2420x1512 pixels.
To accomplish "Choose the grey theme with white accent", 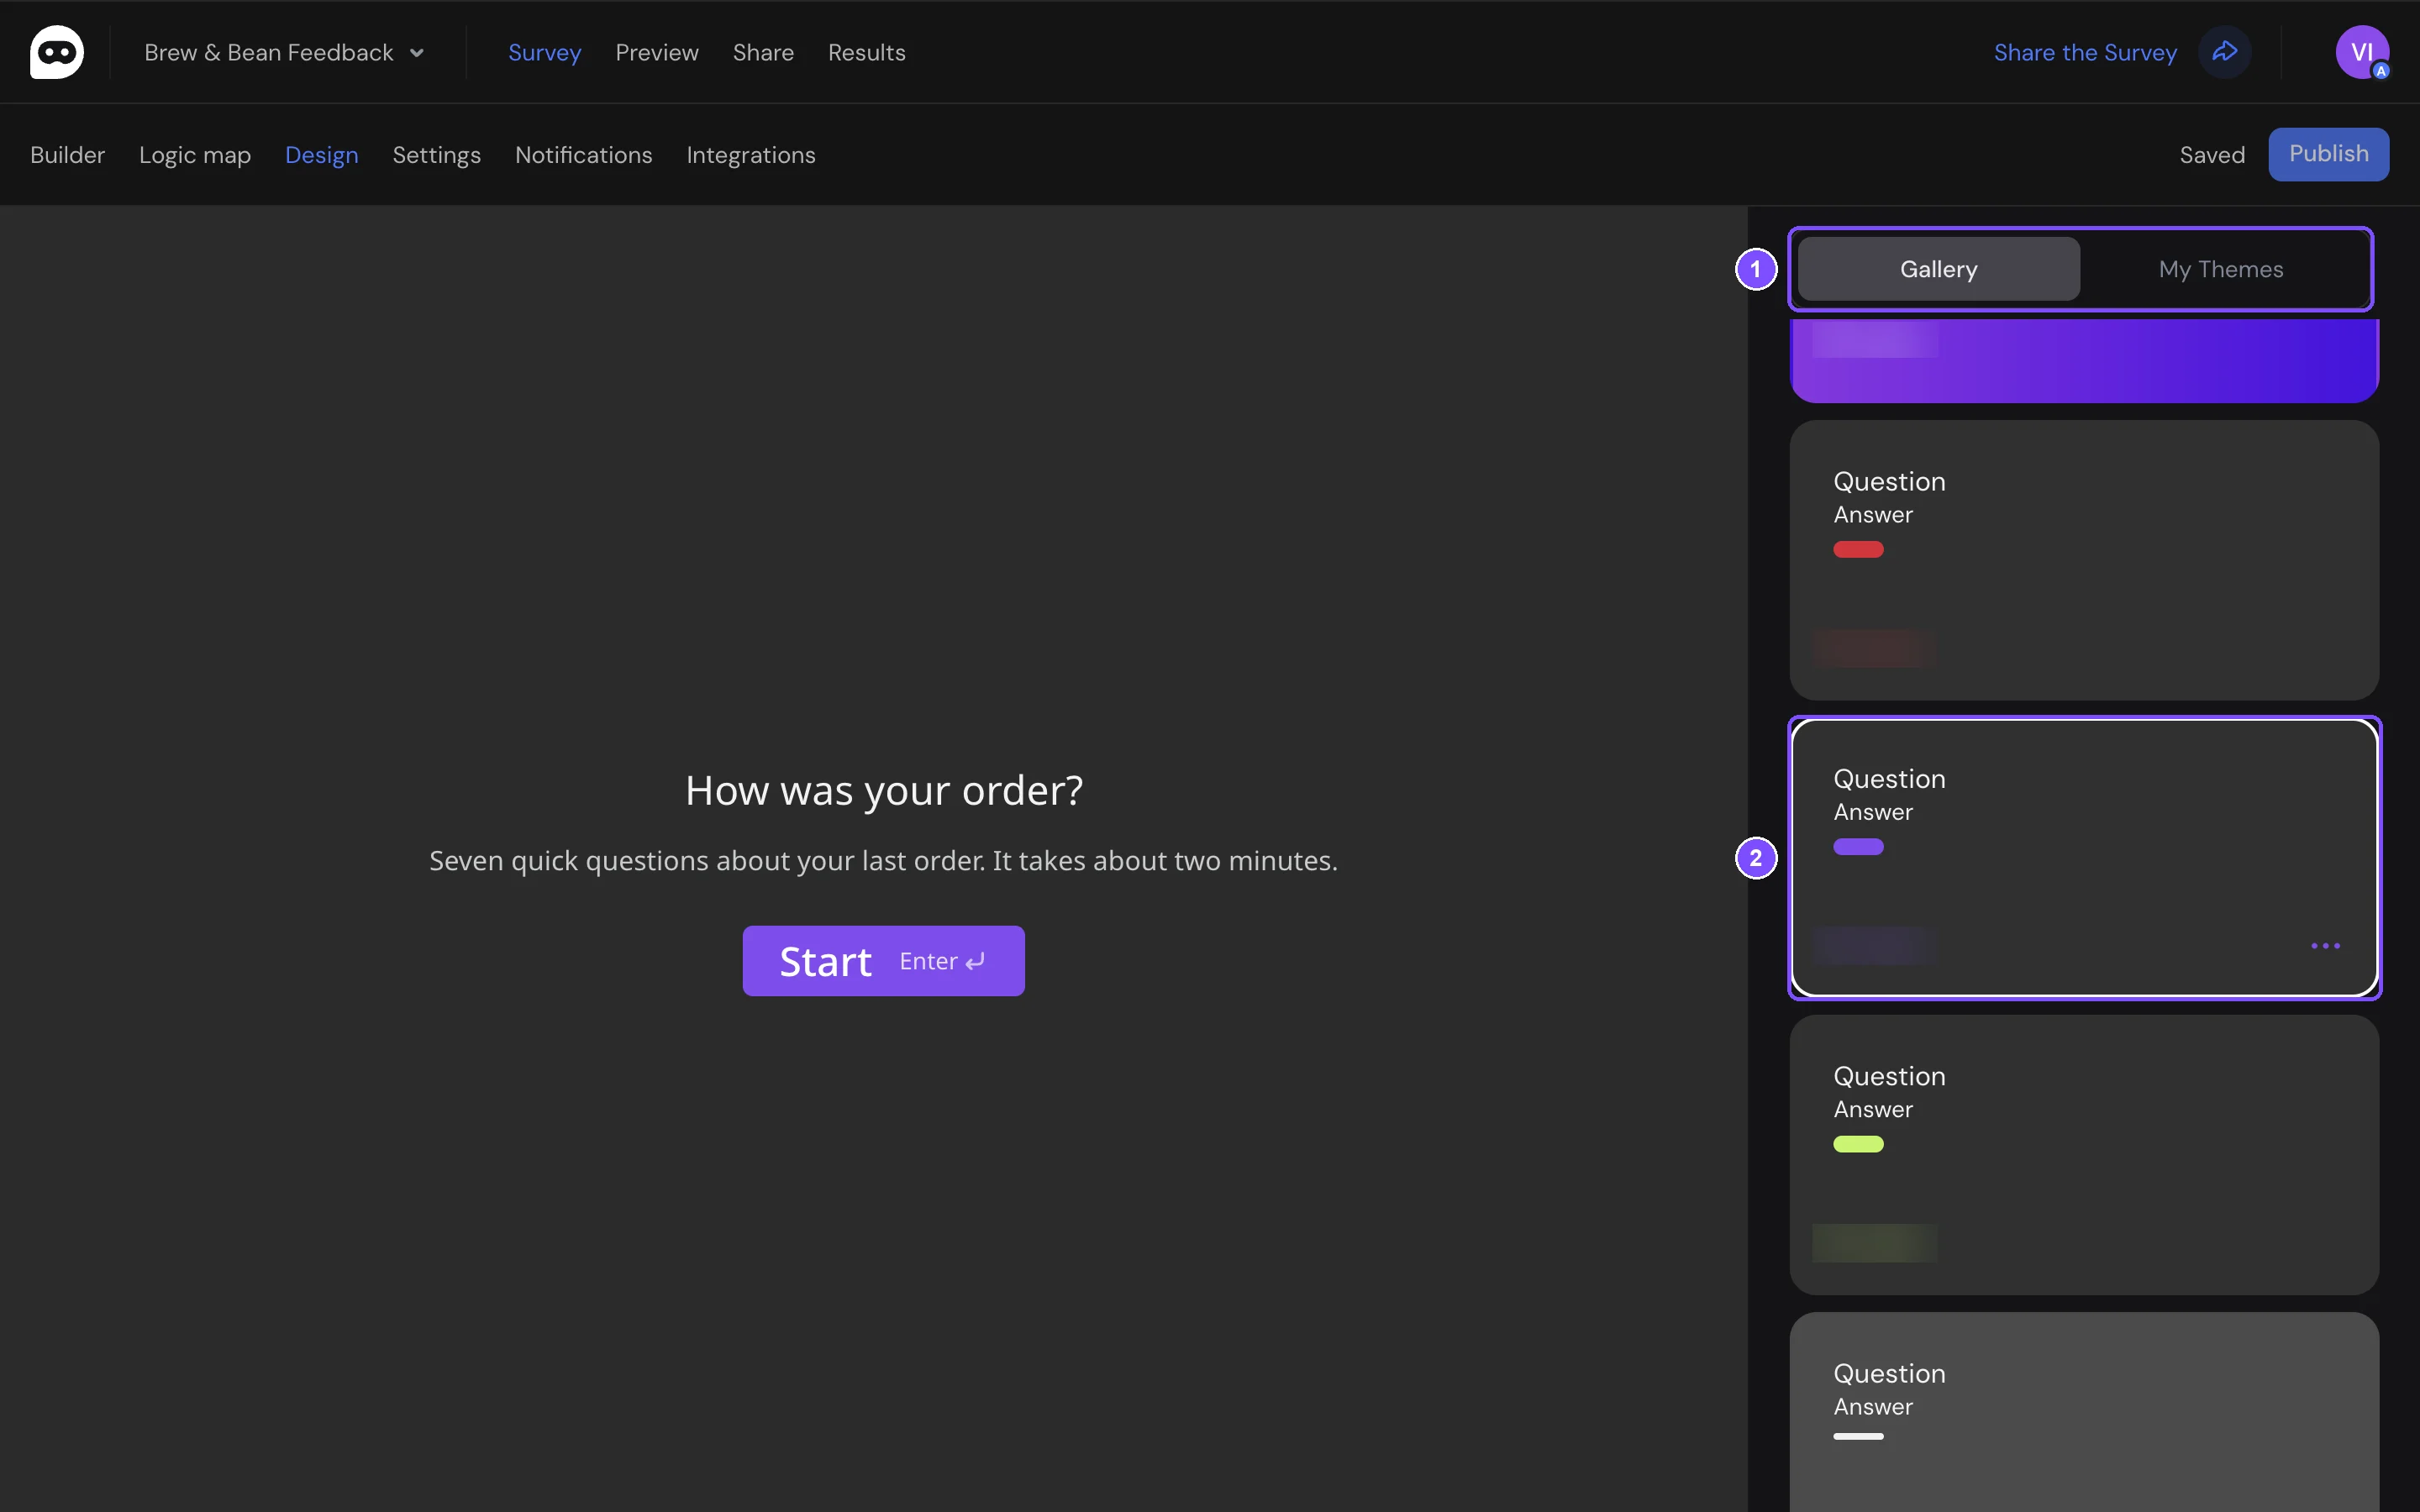I will (x=2083, y=1412).
